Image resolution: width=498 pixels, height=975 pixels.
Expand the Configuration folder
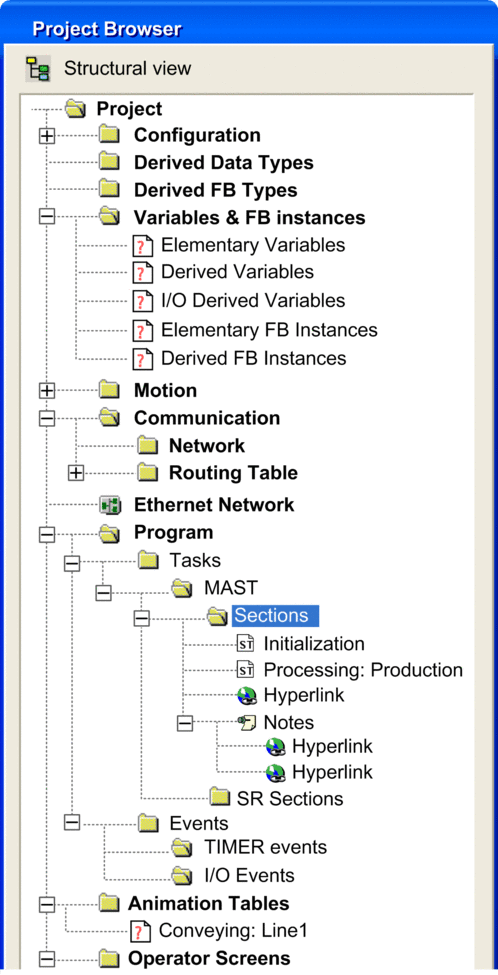(47, 136)
